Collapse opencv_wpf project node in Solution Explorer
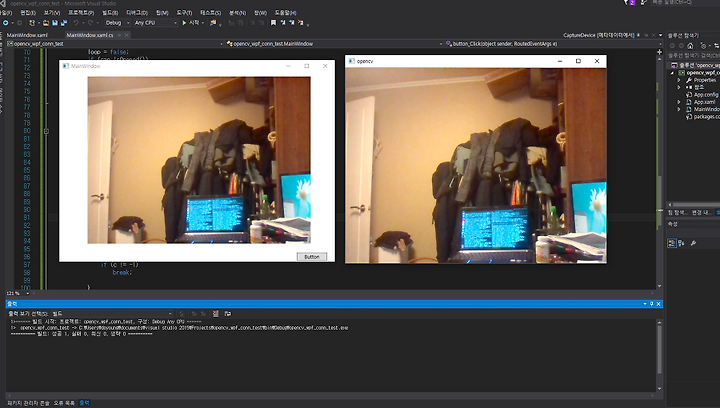This screenshot has height=408, width=720. [x=672, y=73]
